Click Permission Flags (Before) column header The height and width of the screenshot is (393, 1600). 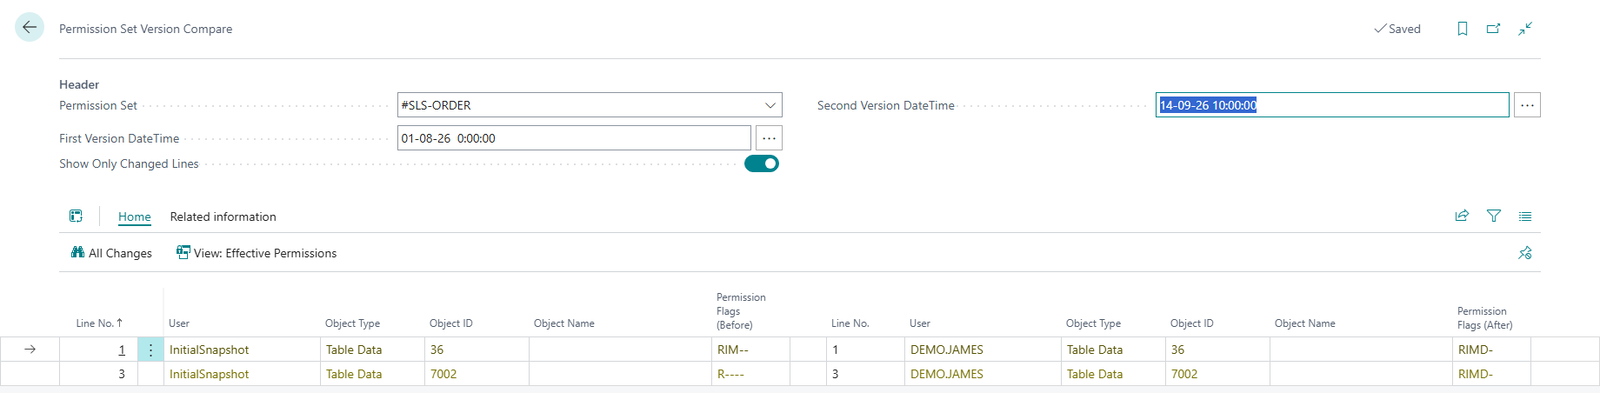click(x=741, y=311)
